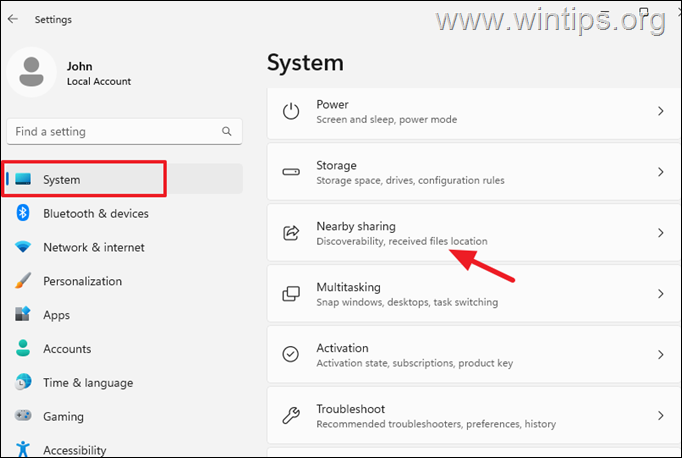Click the Activation checkmark icon
Screen dimensions: 682x458
coord(291,354)
